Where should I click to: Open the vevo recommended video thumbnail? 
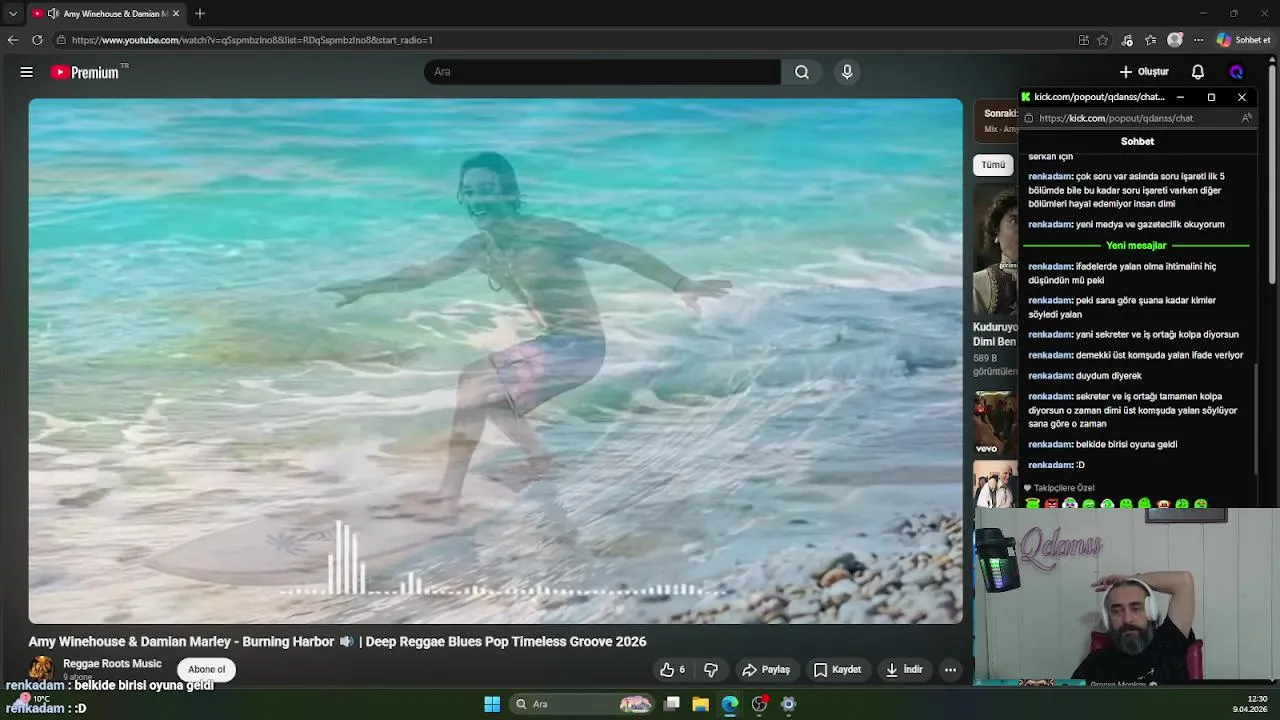pos(995,423)
